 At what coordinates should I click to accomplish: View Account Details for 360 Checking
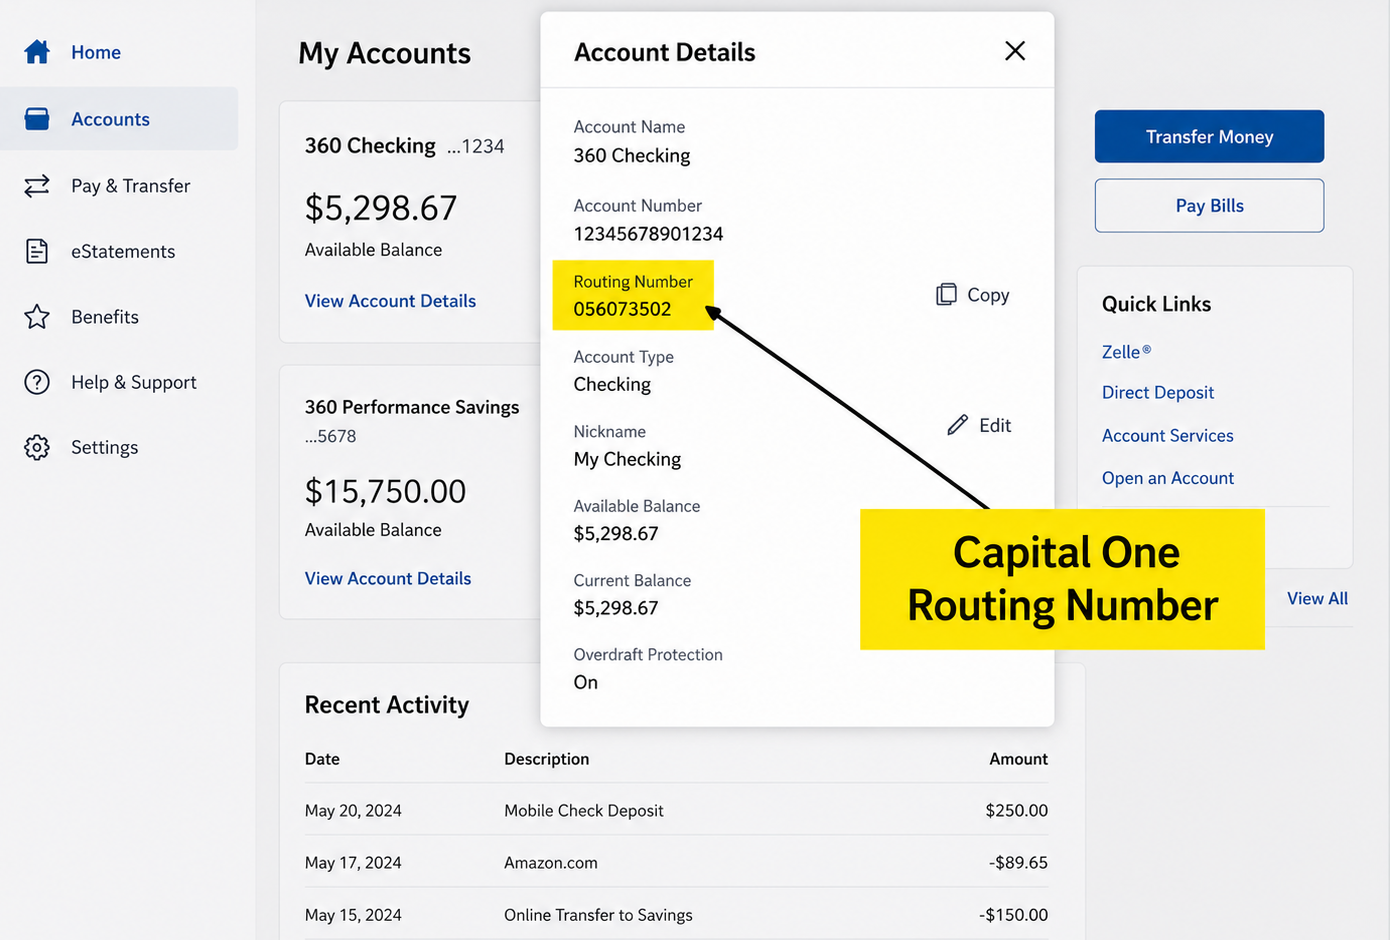(x=390, y=301)
